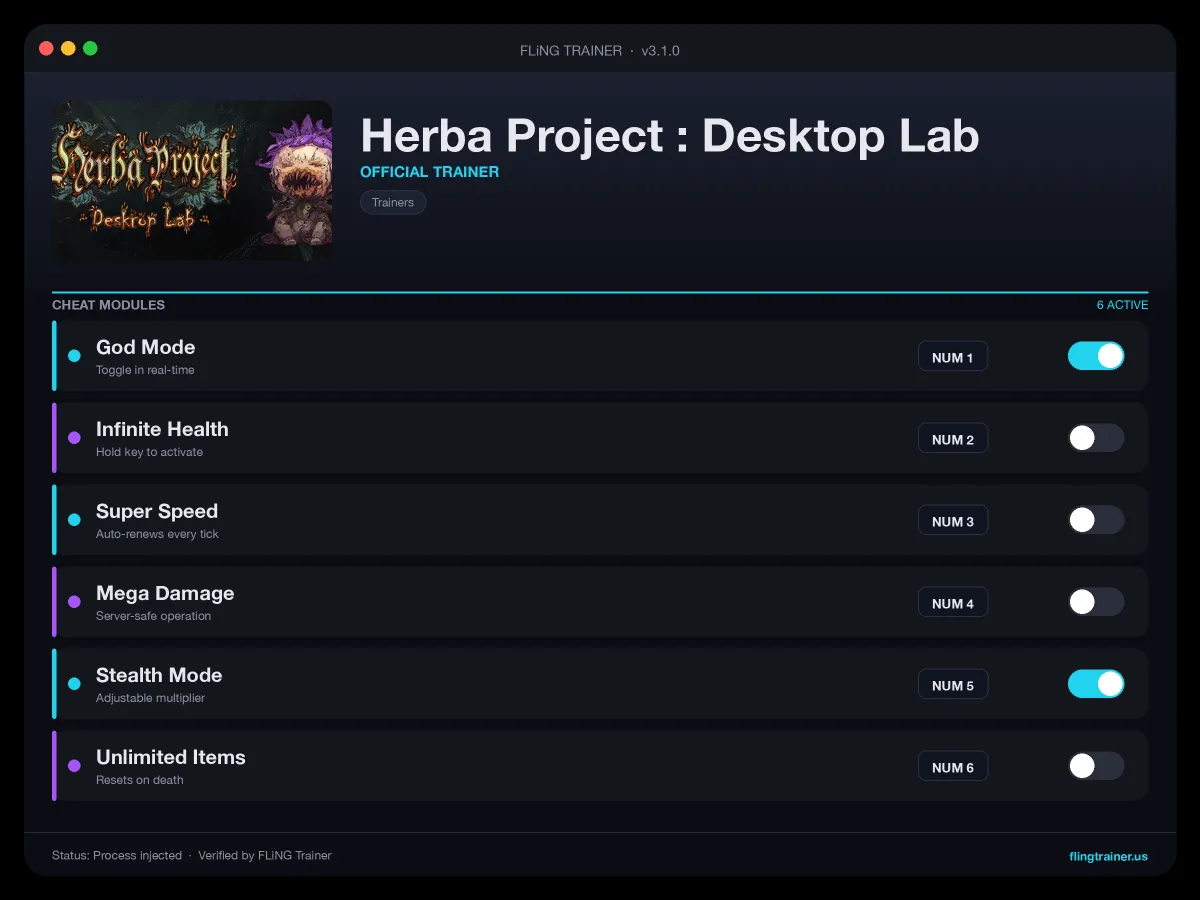Screen dimensions: 1200x900
Task: Click the 'Herba Project : Desktop Lab' heading
Action: click(669, 135)
